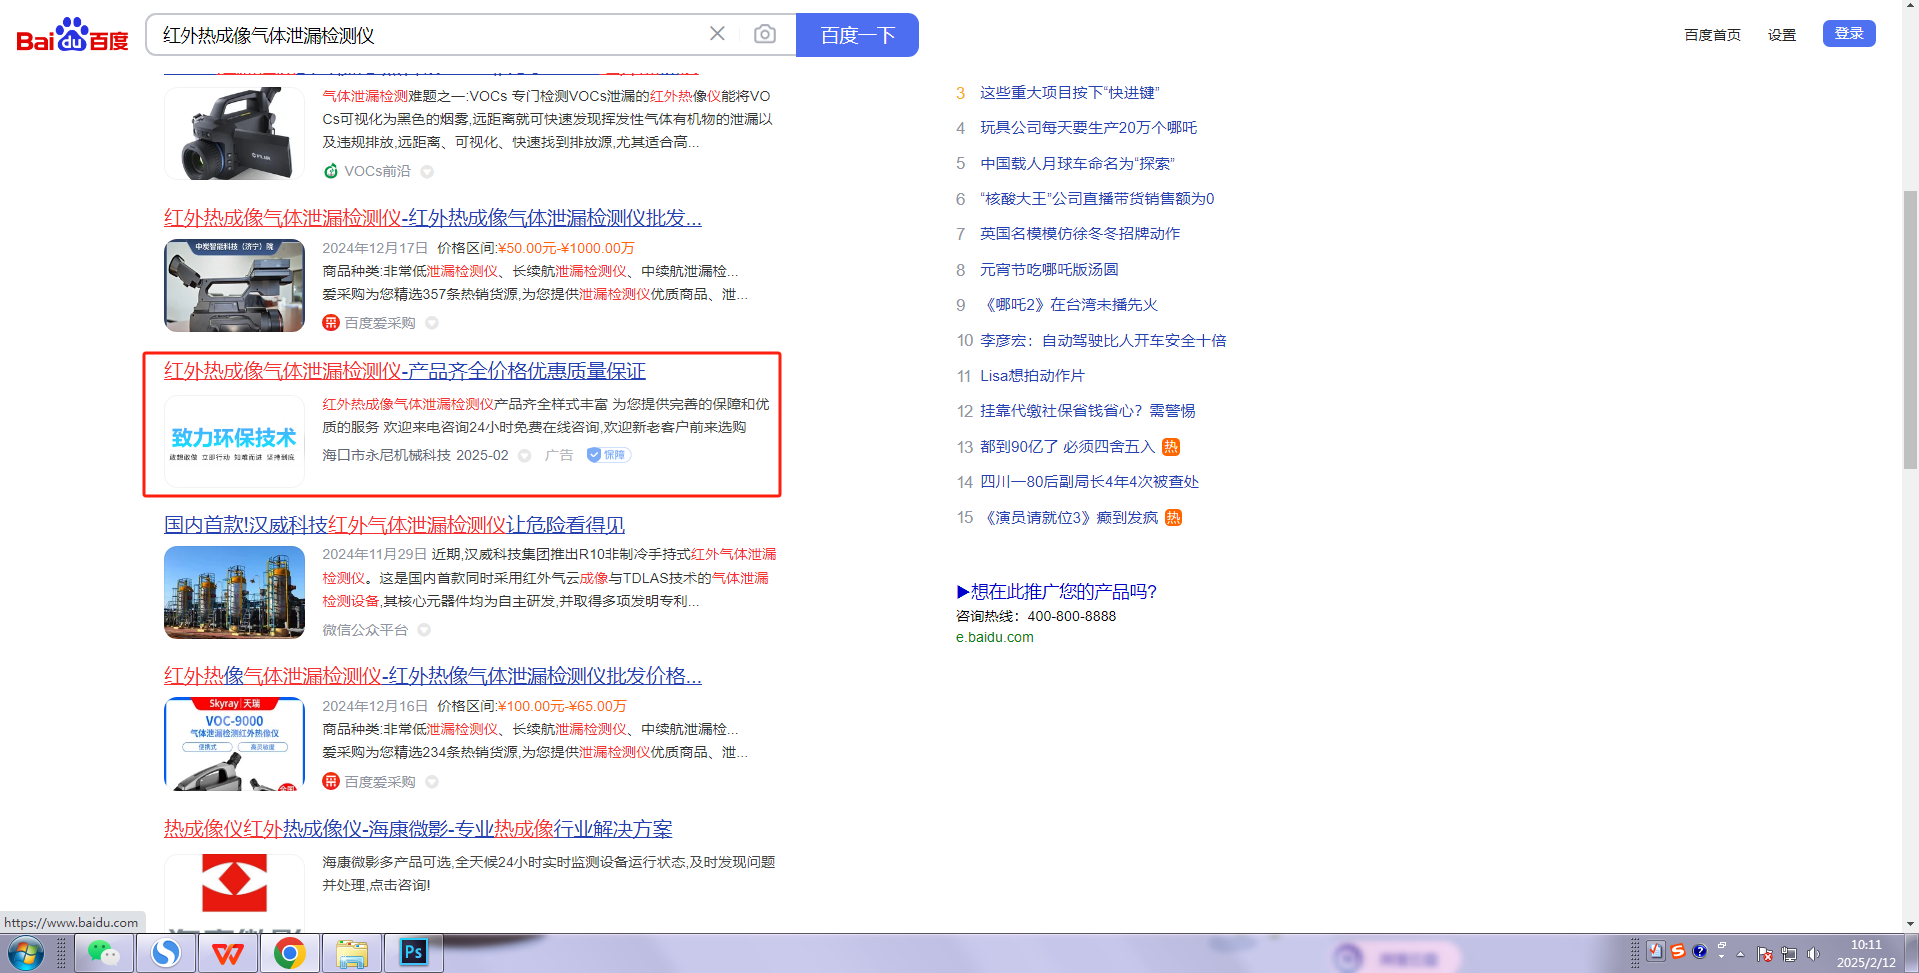Screen dimensions: 1919x973
Task: Click the 保障 shield badge
Action: (x=608, y=455)
